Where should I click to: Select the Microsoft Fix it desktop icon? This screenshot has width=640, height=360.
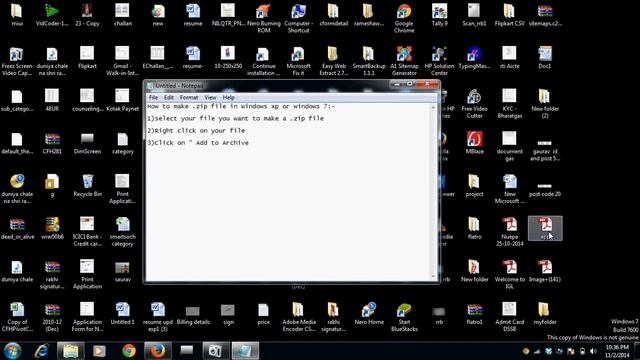tap(298, 61)
